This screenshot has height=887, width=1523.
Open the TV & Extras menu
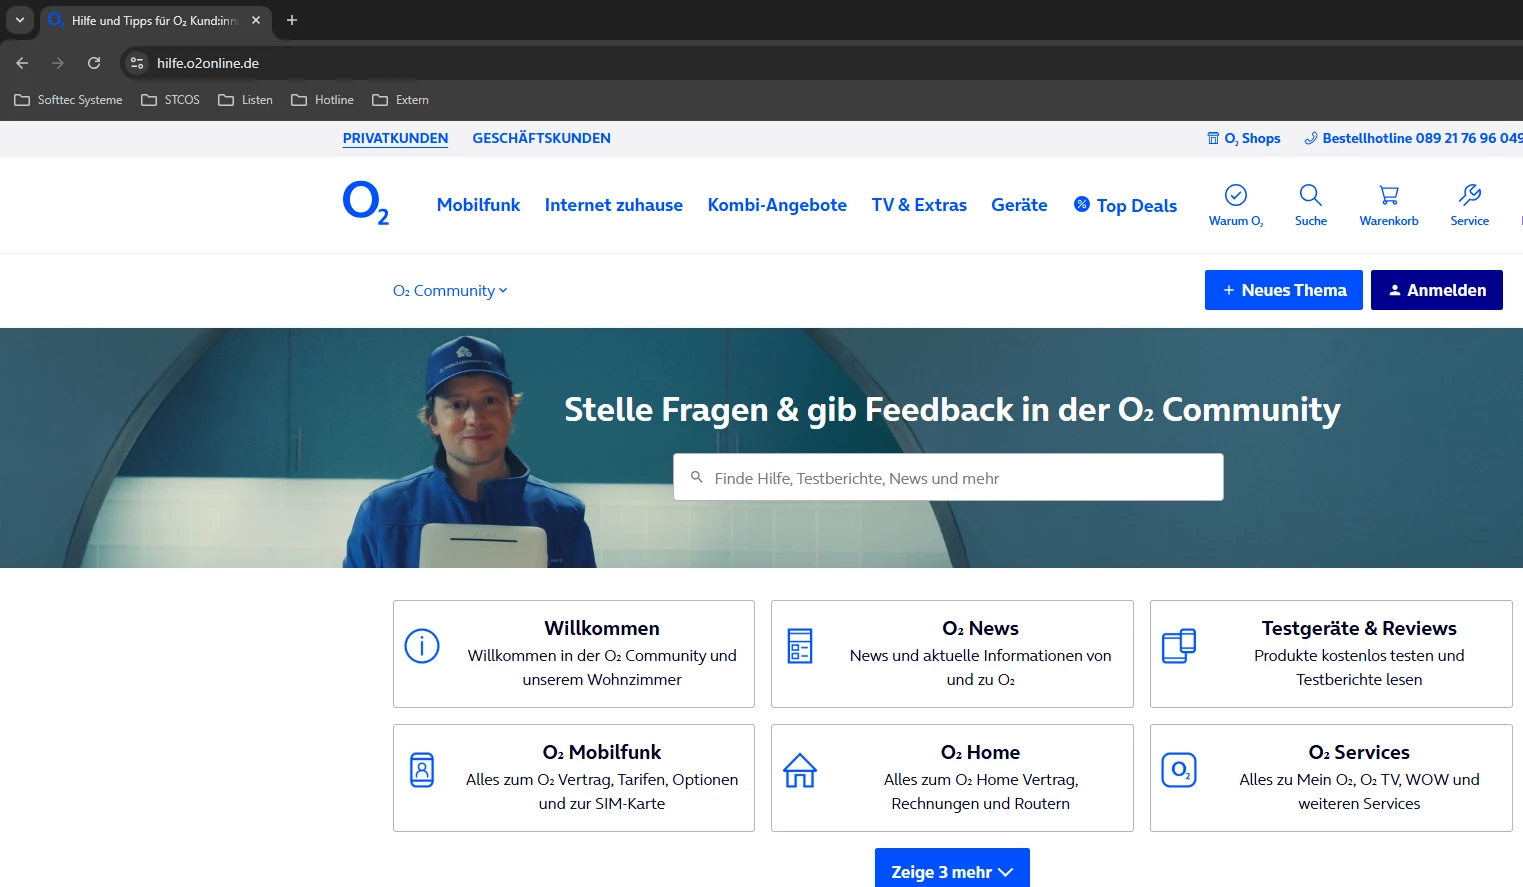[919, 205]
